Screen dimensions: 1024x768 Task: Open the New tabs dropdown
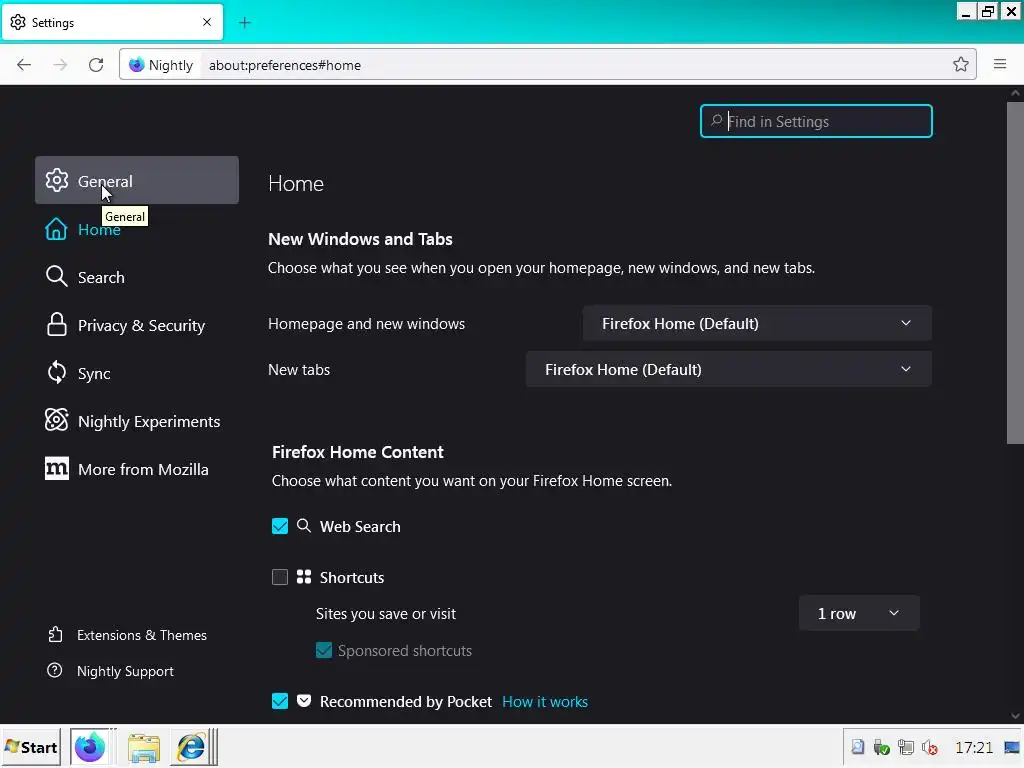[728, 369]
